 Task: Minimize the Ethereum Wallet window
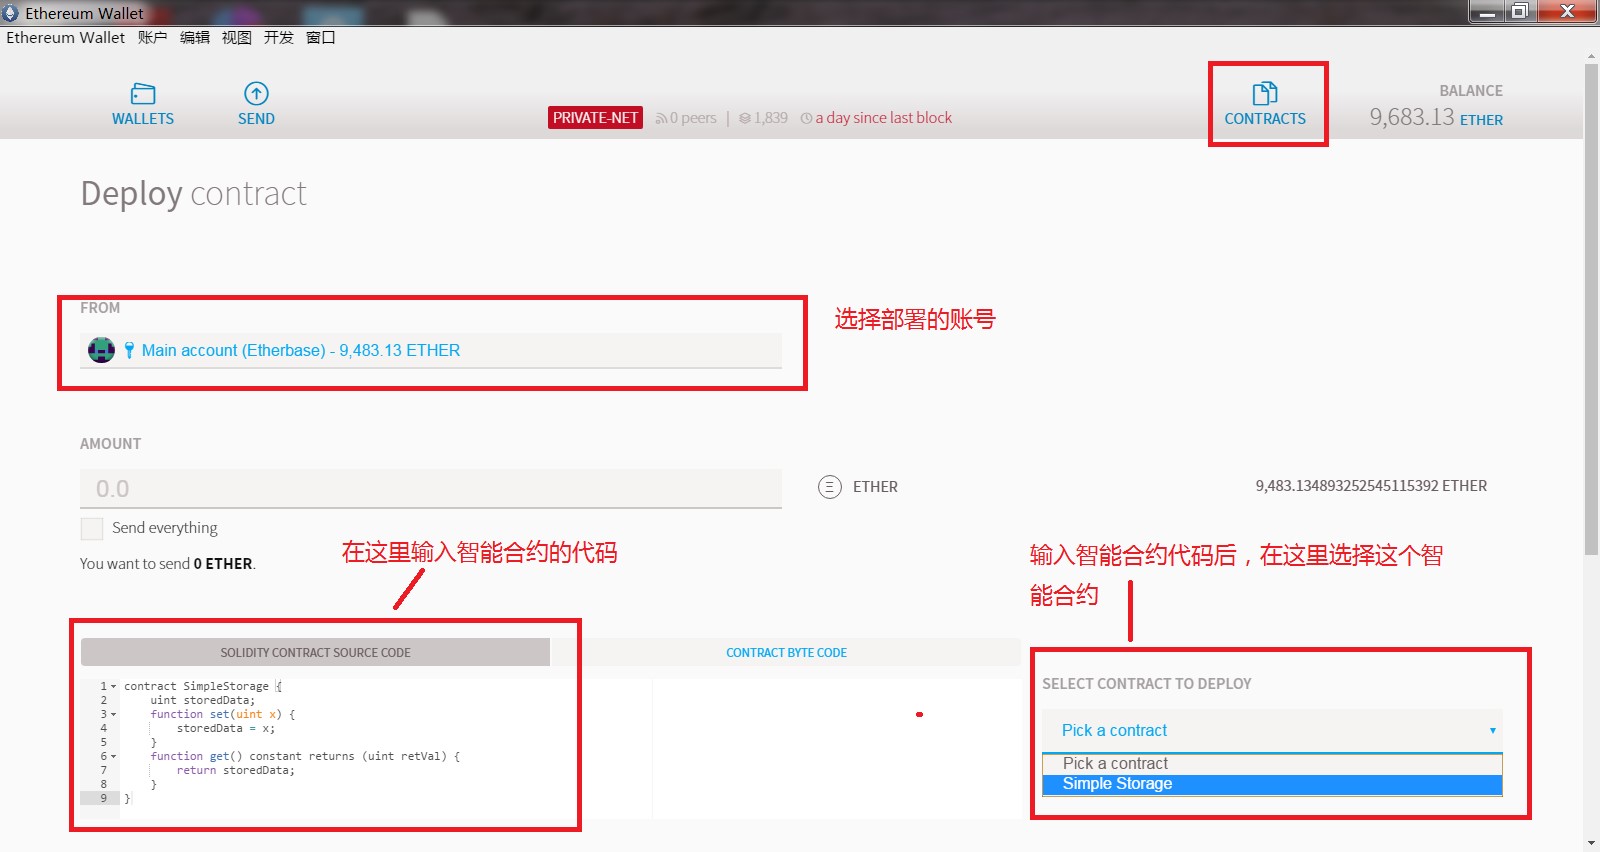(1486, 12)
